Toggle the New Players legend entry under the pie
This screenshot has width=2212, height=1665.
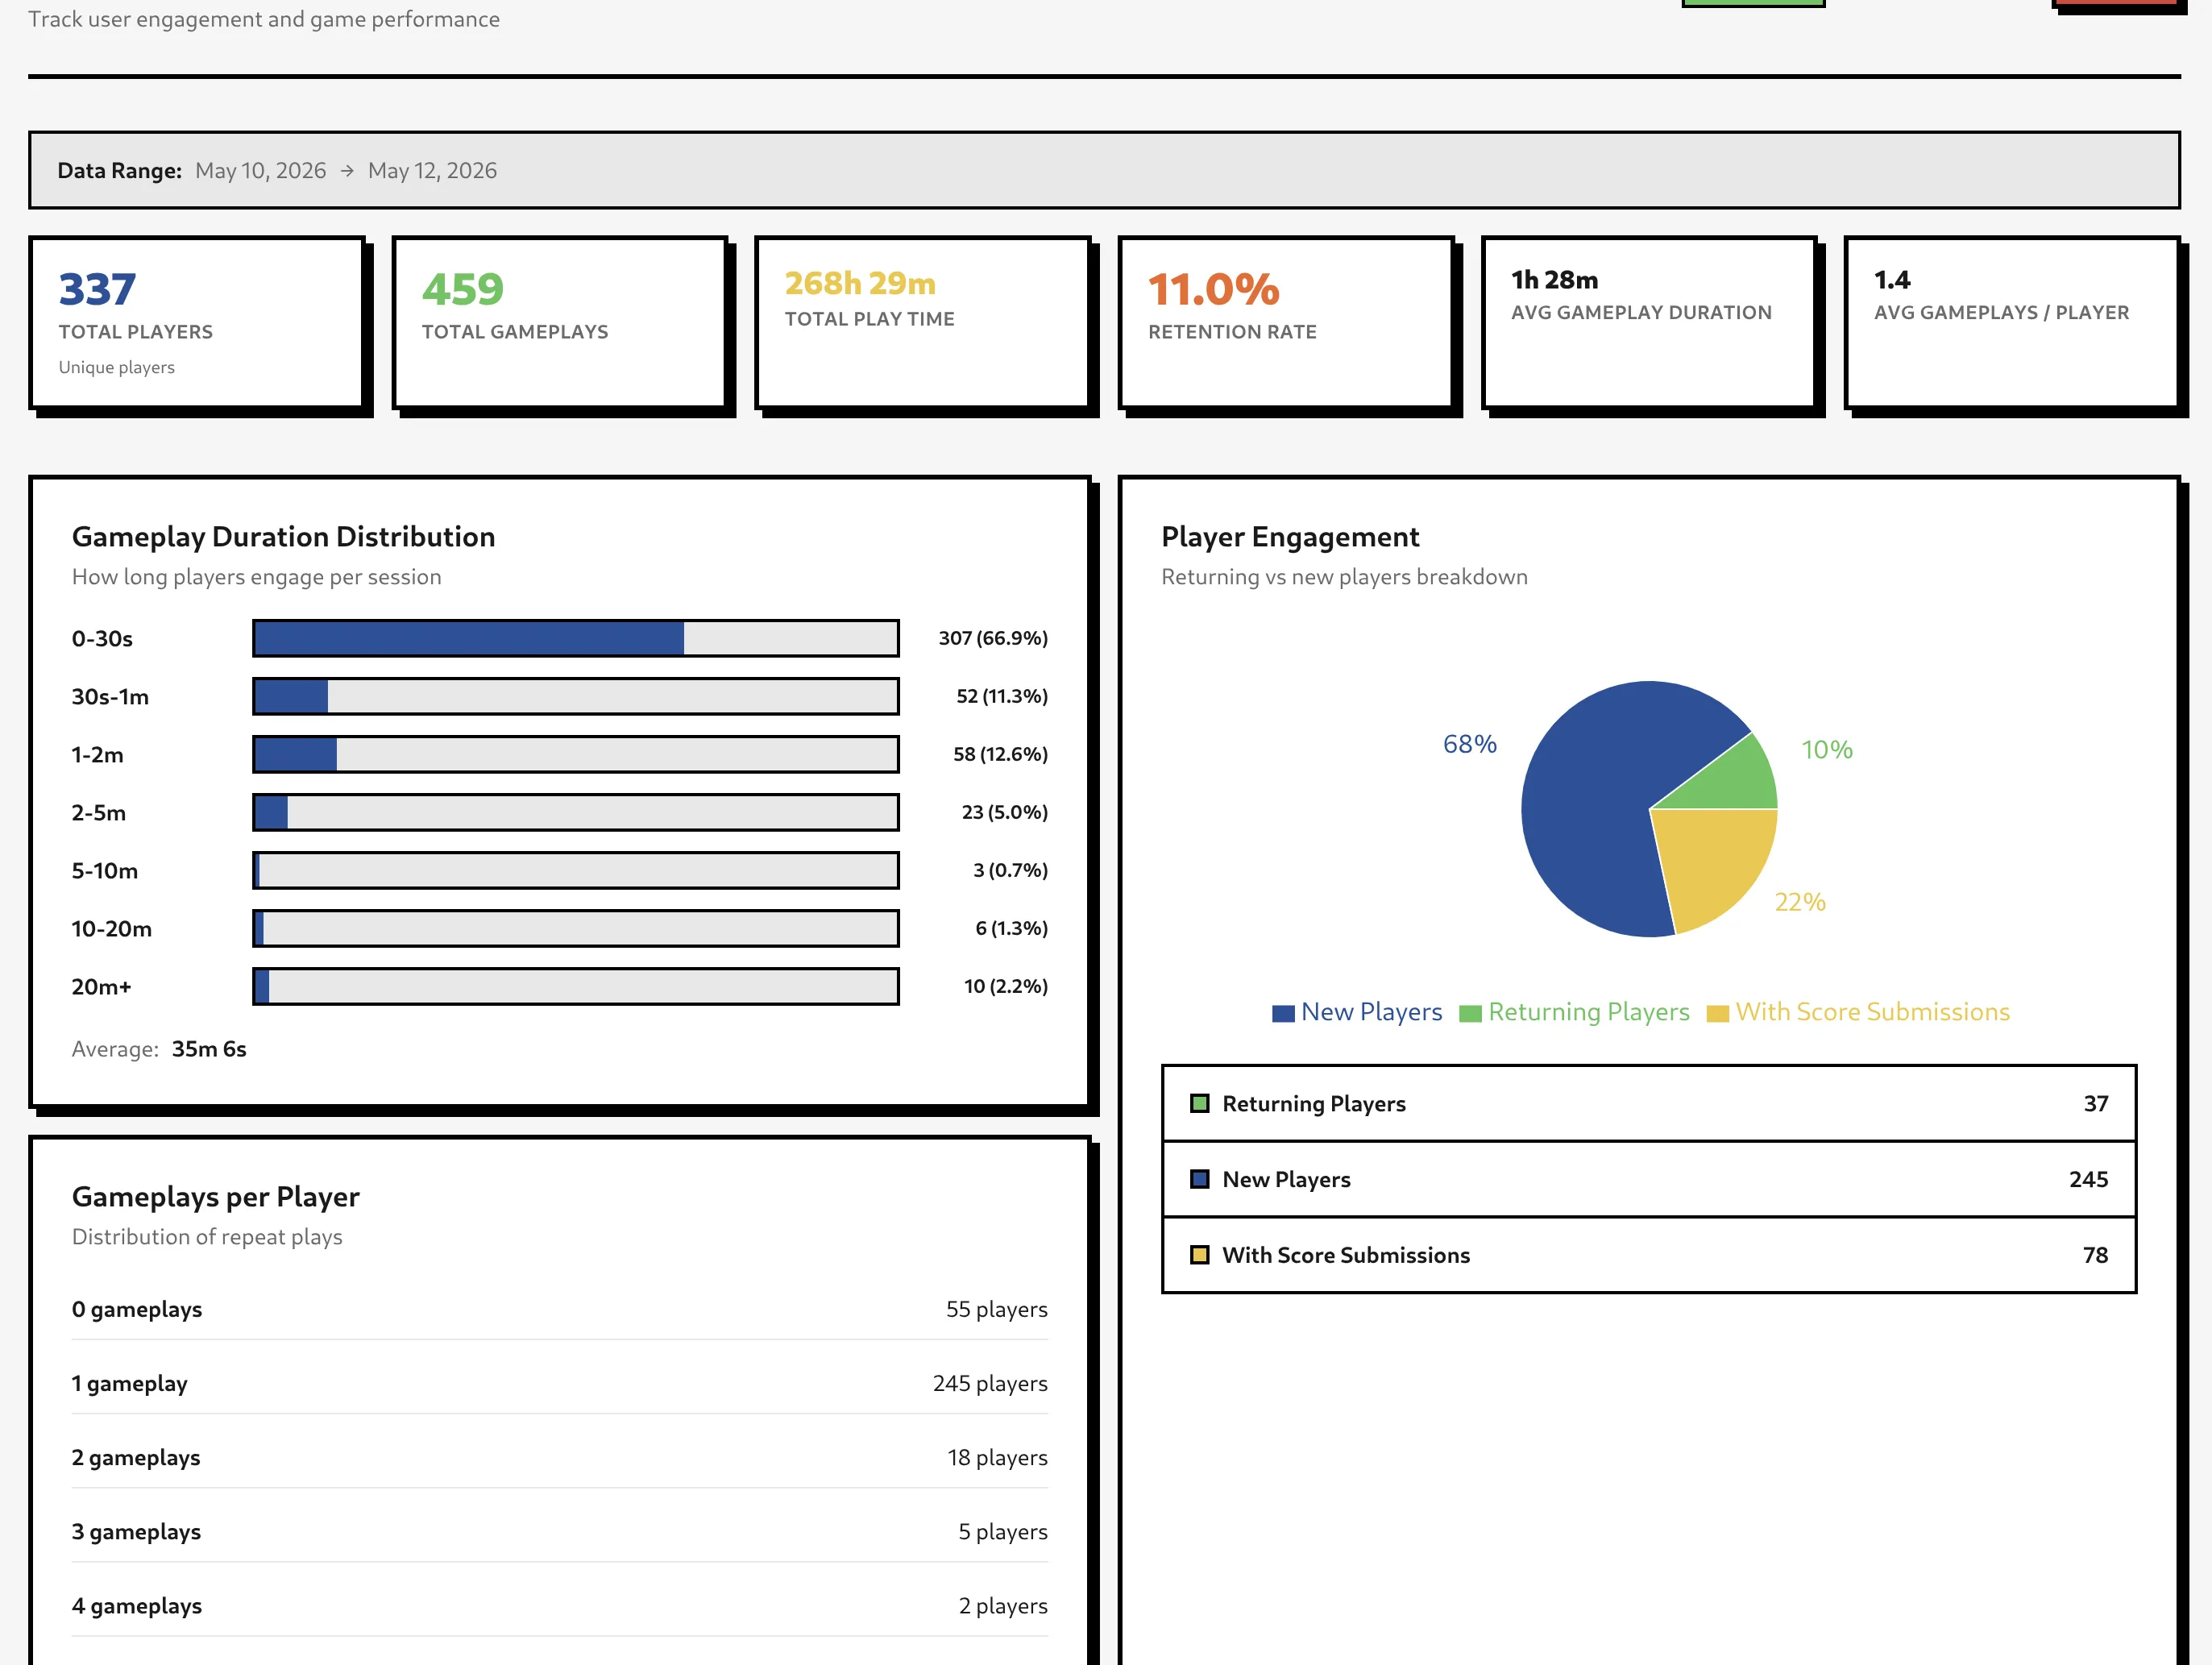pyautogui.click(x=1357, y=1012)
